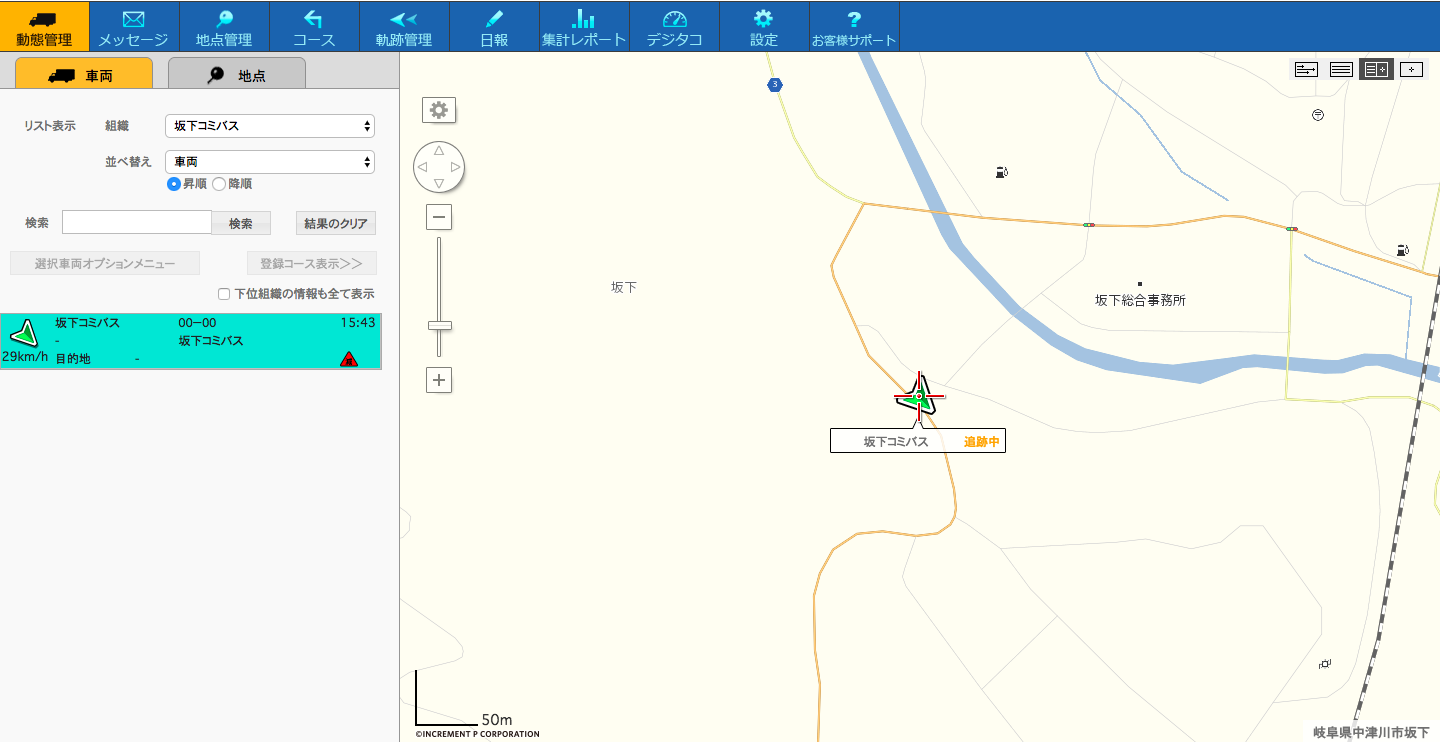Viewport: 1440px width, 742px height.
Task: Click the gas station icon near the traffic signal
Action: [x=1001, y=173]
